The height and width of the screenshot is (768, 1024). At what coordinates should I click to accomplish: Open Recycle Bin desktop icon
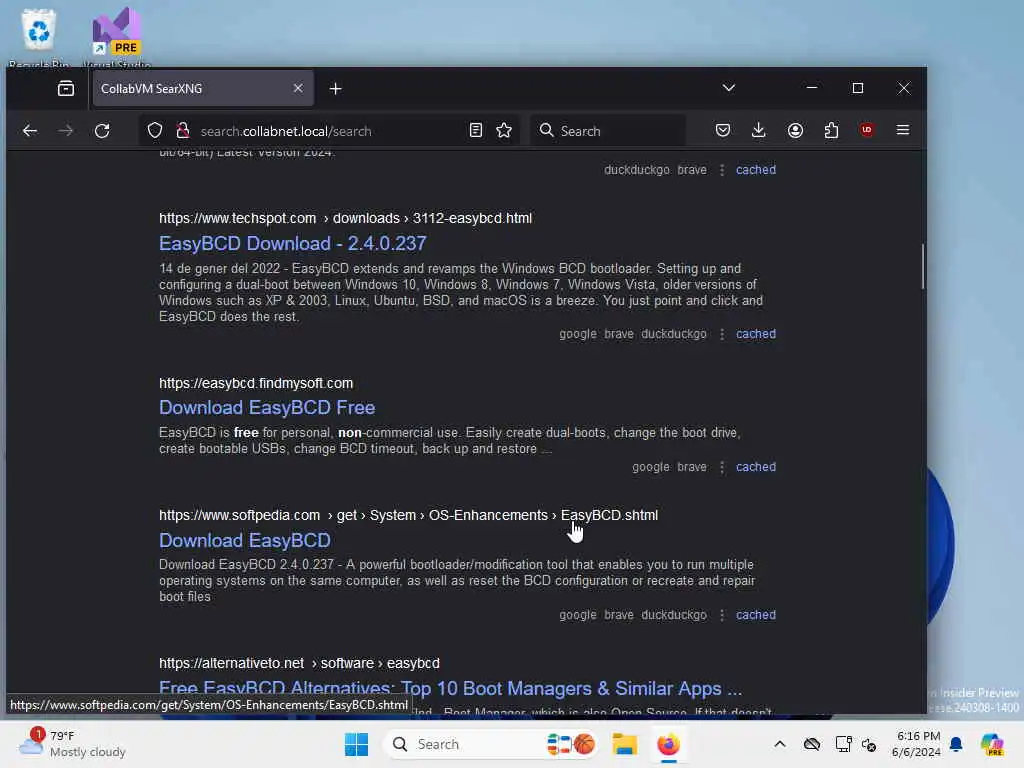39,38
